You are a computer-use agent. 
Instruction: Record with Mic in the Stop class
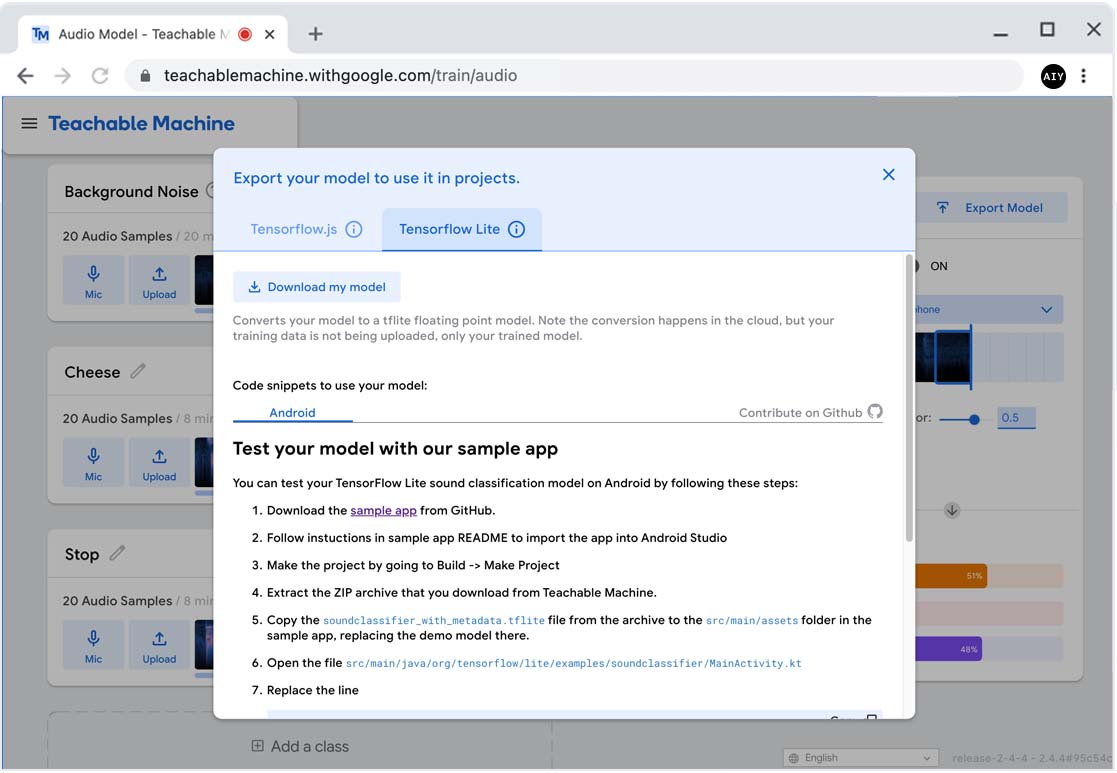(x=93, y=645)
